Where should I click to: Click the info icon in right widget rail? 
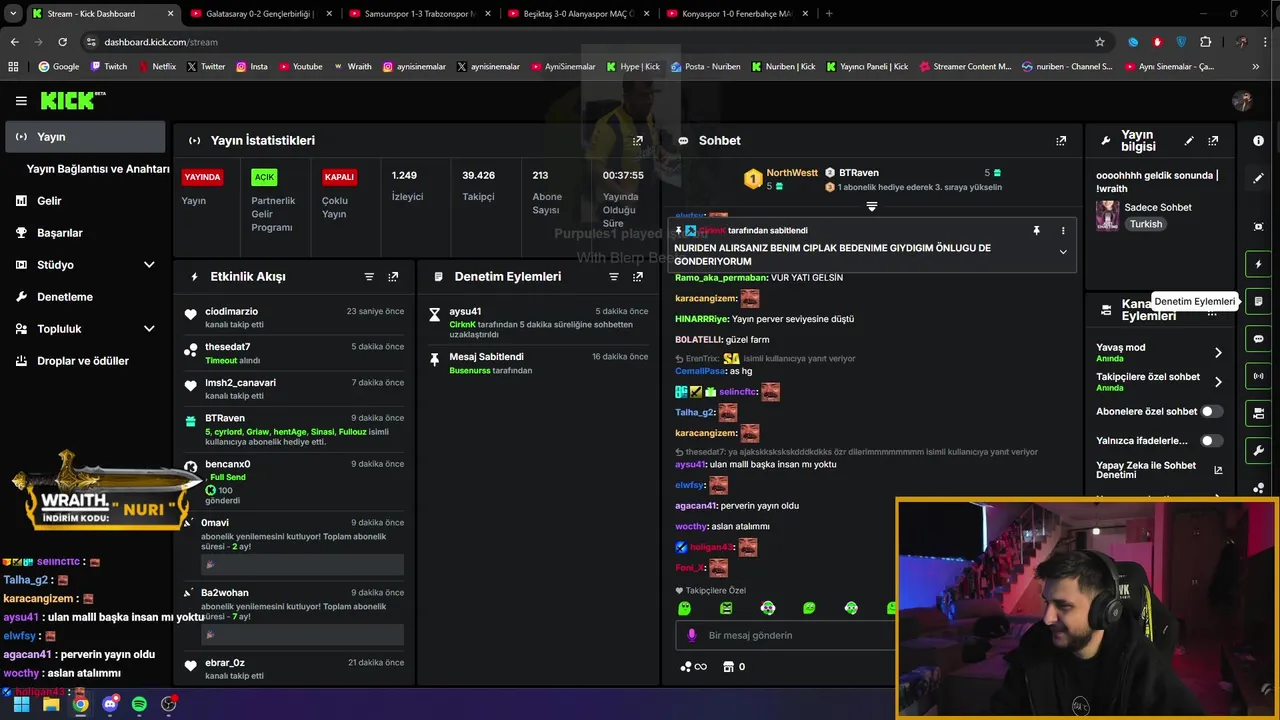[1258, 141]
